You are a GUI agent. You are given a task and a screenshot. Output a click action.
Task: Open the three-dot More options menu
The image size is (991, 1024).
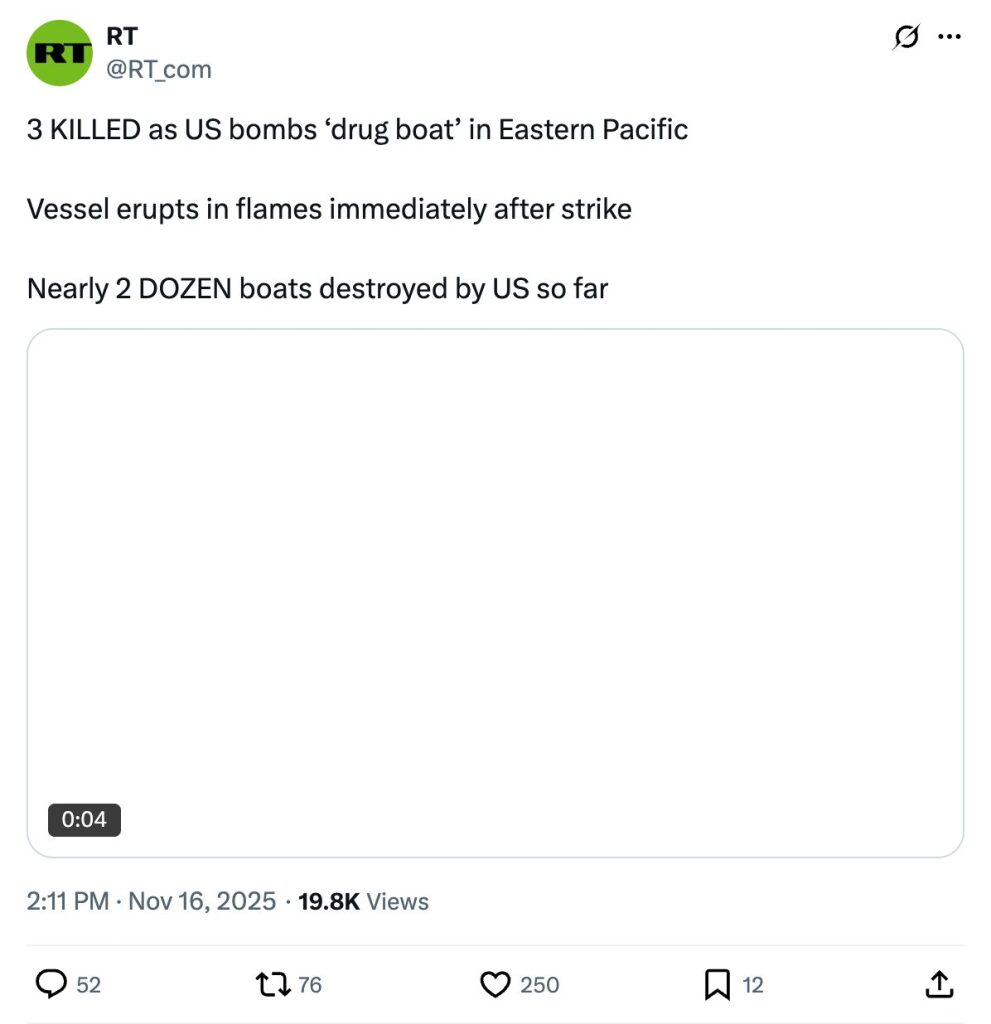[948, 38]
